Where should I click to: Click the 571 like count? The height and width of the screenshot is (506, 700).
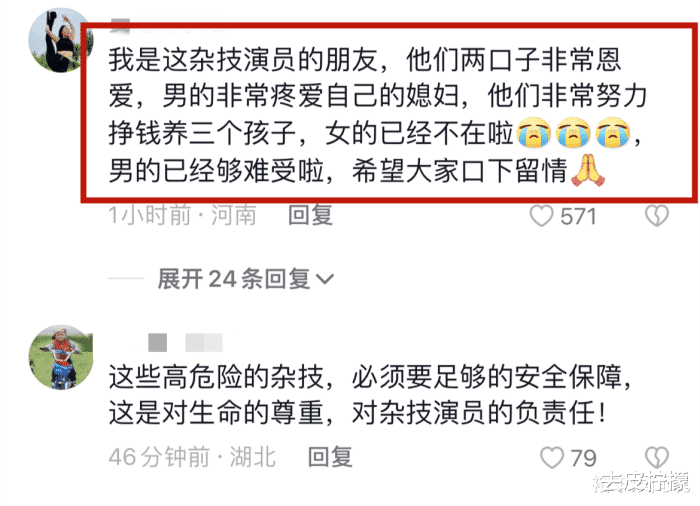point(579,217)
